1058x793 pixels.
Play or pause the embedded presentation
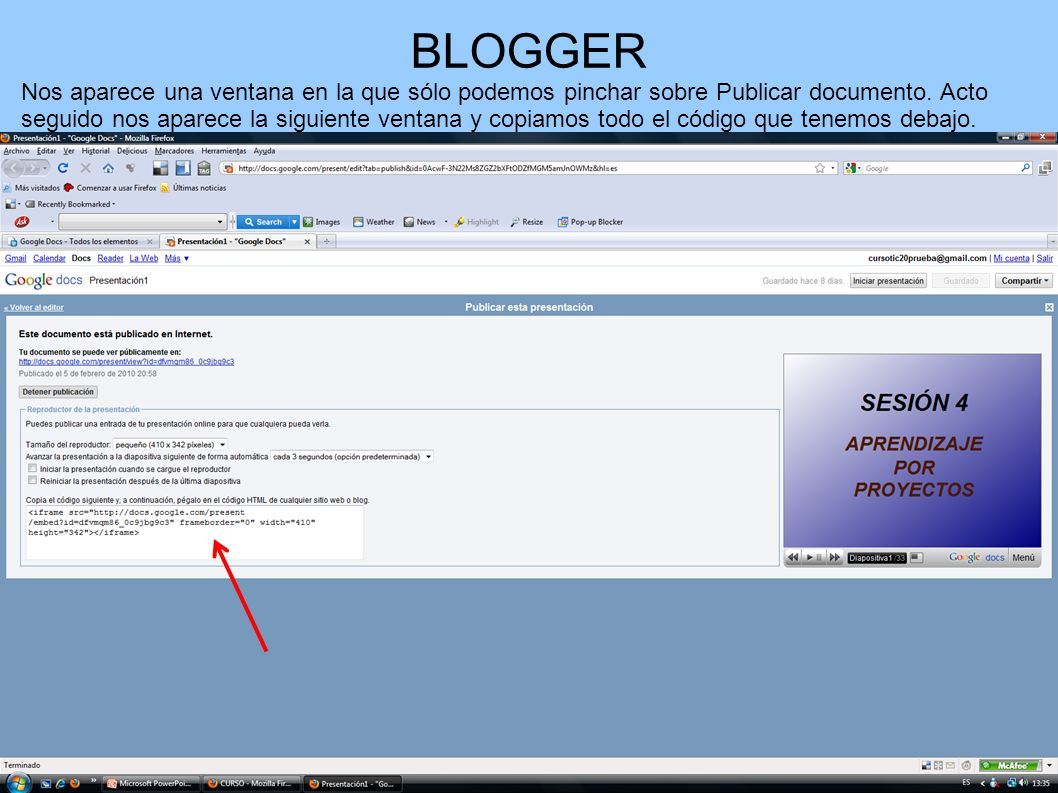tap(814, 557)
